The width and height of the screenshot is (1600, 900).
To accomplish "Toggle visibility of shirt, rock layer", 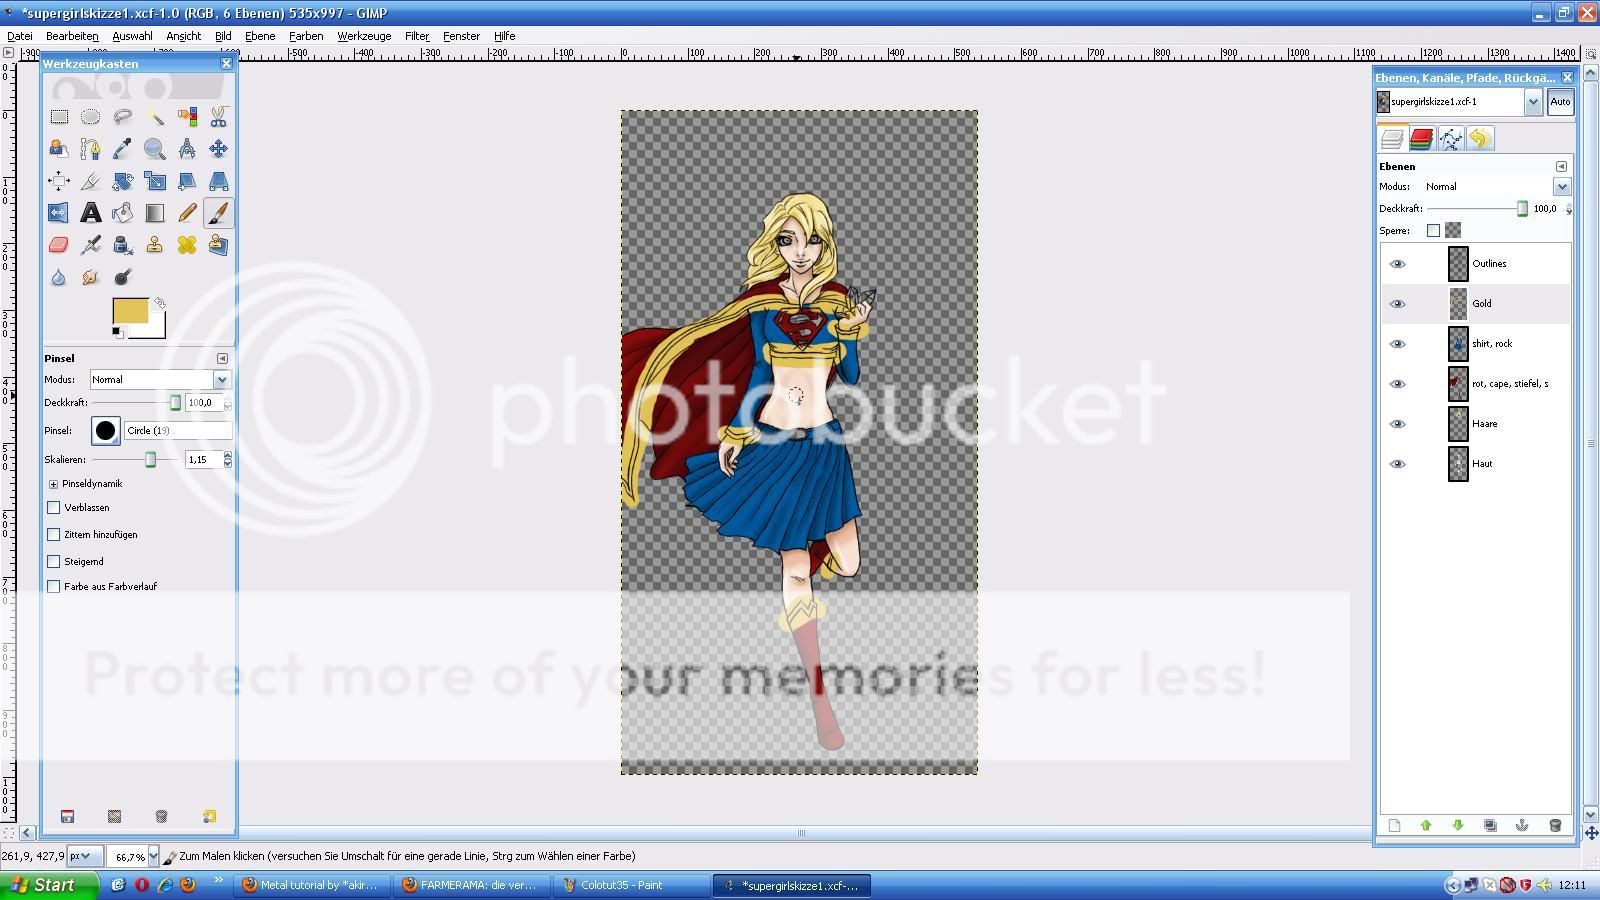I will tap(1398, 344).
